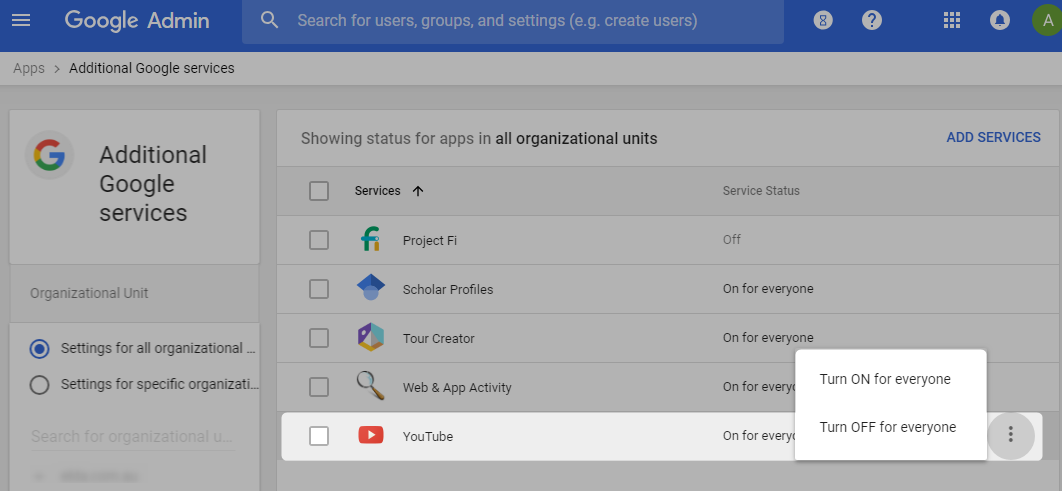The image size is (1062, 491).
Task: Click the Off status for Project Fi
Action: click(731, 240)
